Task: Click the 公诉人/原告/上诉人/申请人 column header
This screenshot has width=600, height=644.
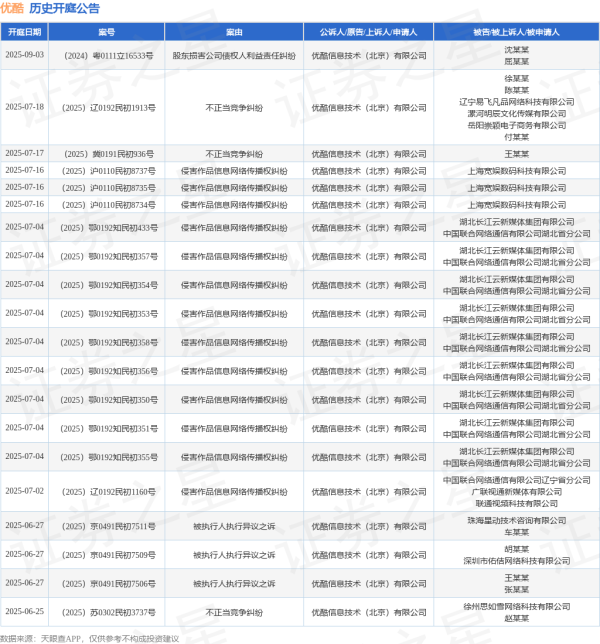Action: tap(368, 33)
